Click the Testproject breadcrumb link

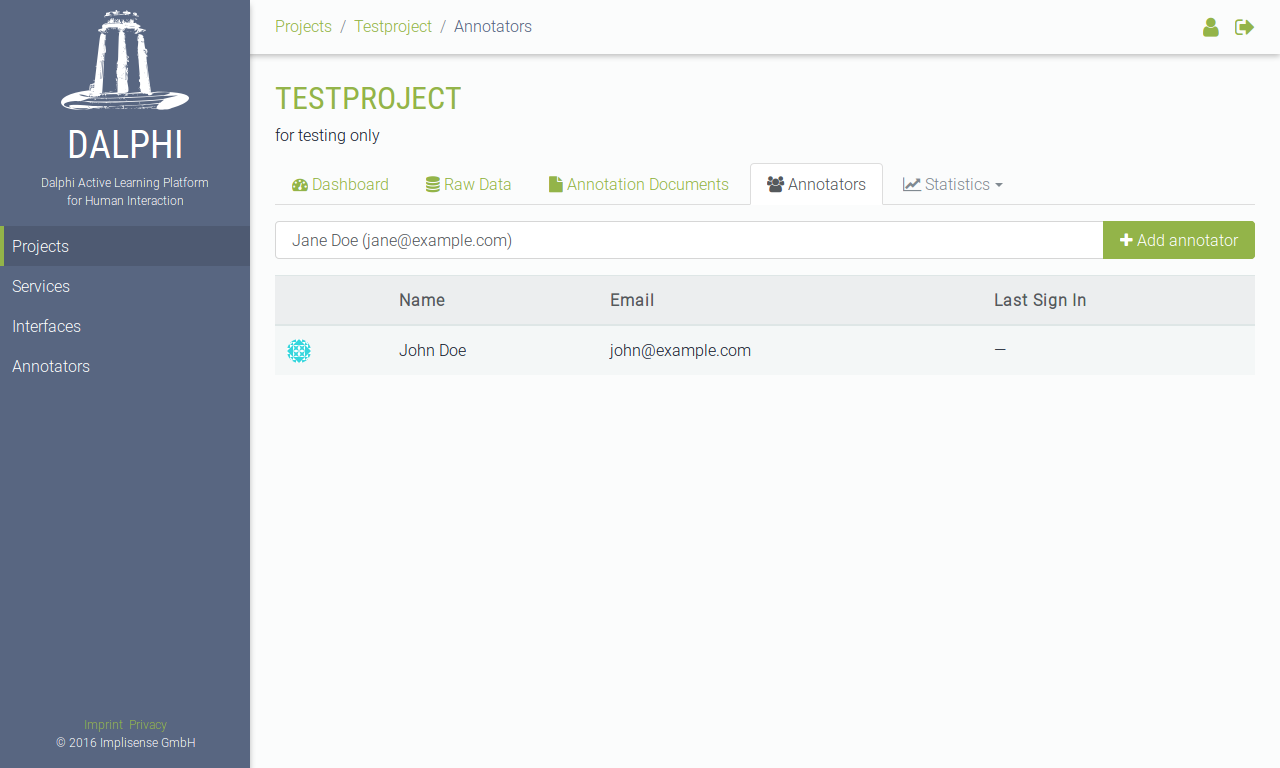coord(393,27)
